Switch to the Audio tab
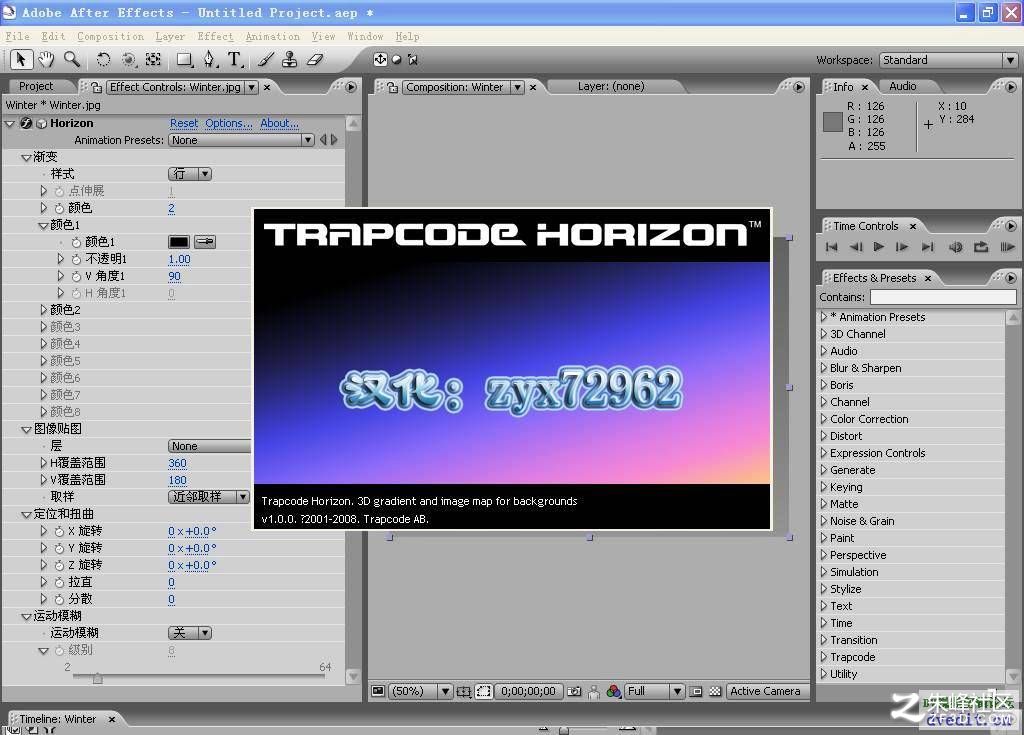Screen dimensions: 1024x735 [903, 86]
